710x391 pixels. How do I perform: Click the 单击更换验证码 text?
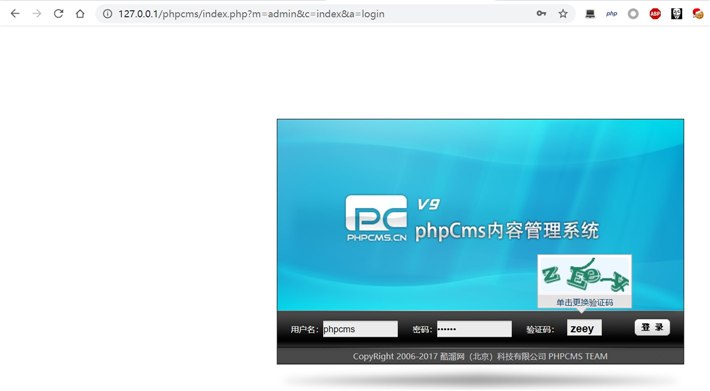click(585, 302)
